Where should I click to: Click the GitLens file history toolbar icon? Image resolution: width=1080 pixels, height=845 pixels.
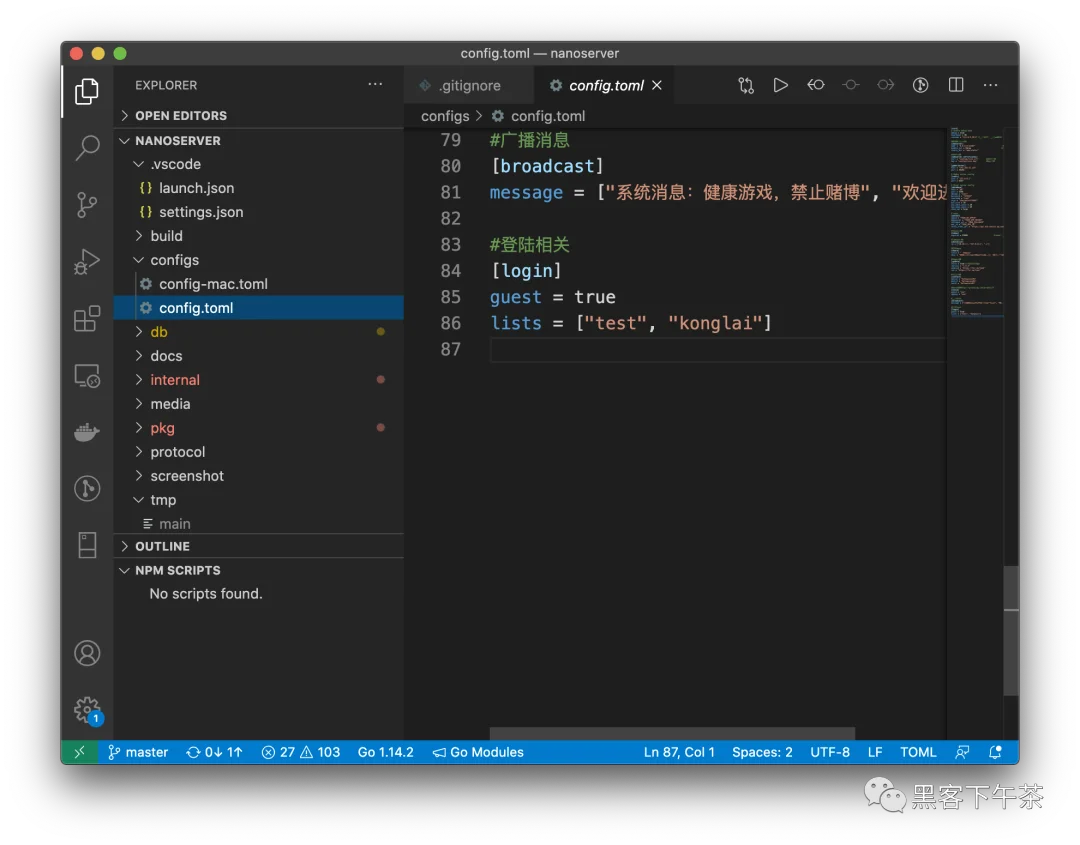tap(920, 85)
